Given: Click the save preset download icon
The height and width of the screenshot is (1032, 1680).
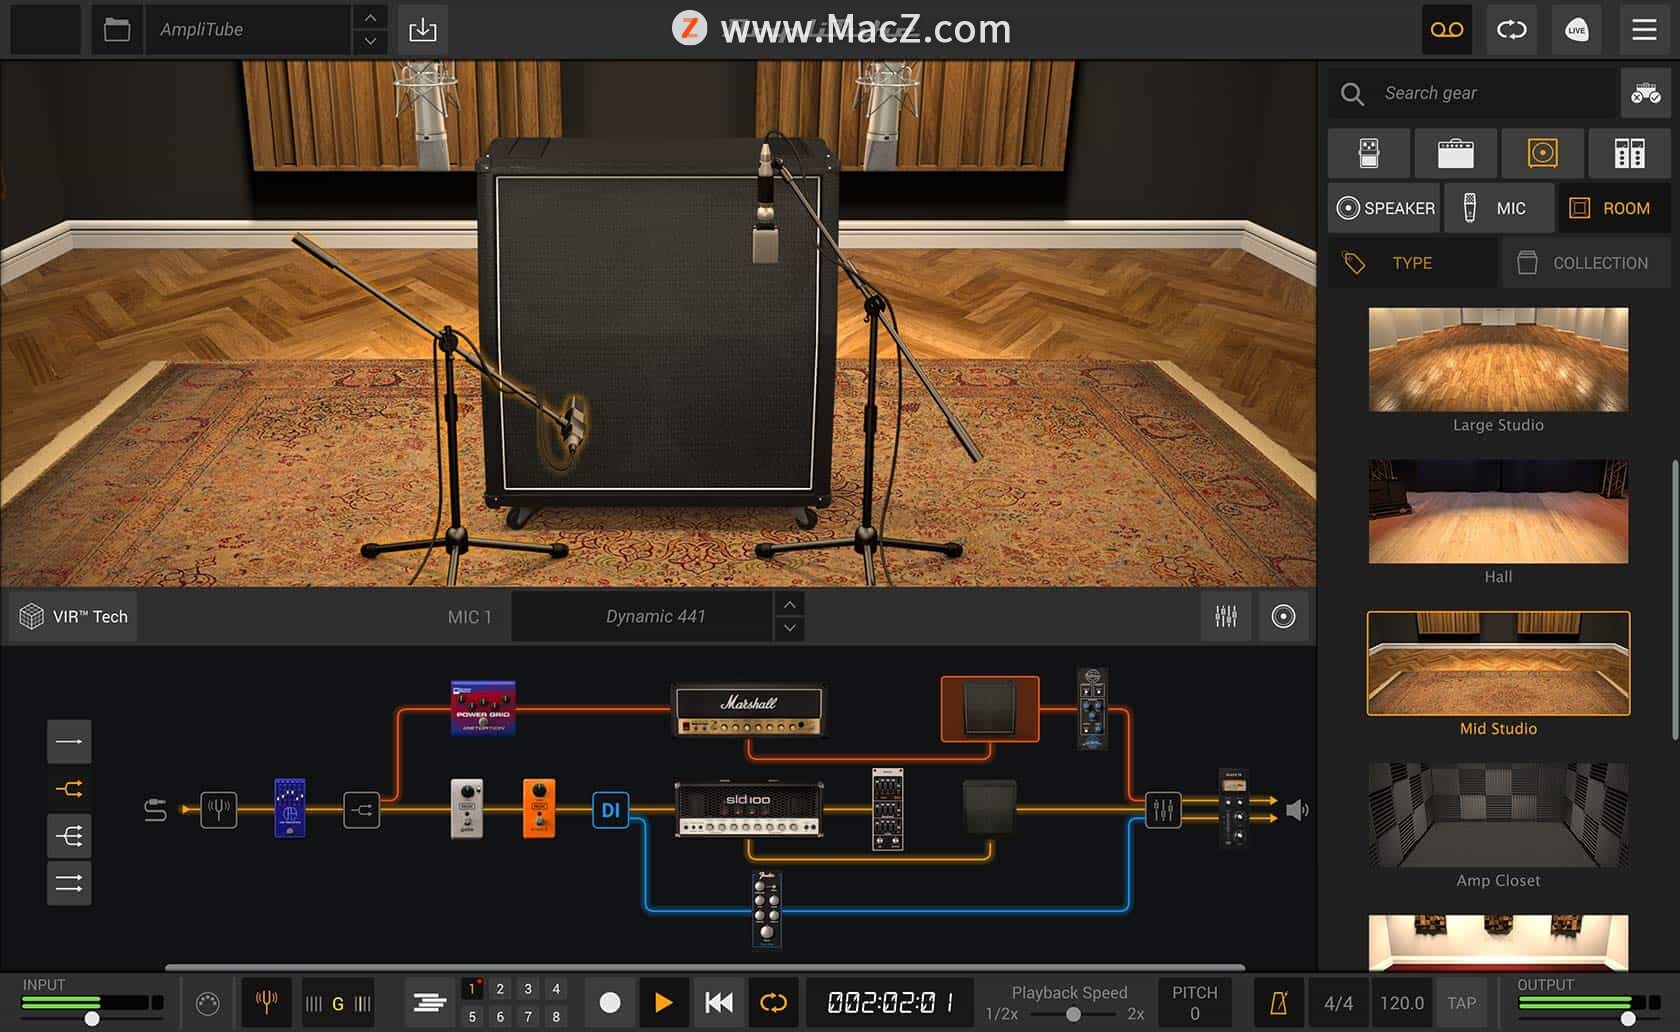Looking at the screenshot, I should pyautogui.click(x=423, y=30).
